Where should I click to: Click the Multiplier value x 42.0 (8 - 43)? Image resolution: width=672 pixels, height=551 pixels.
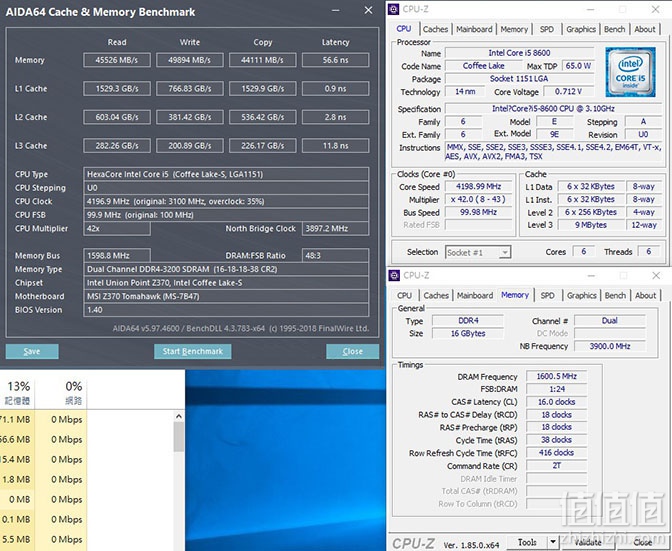(478, 200)
